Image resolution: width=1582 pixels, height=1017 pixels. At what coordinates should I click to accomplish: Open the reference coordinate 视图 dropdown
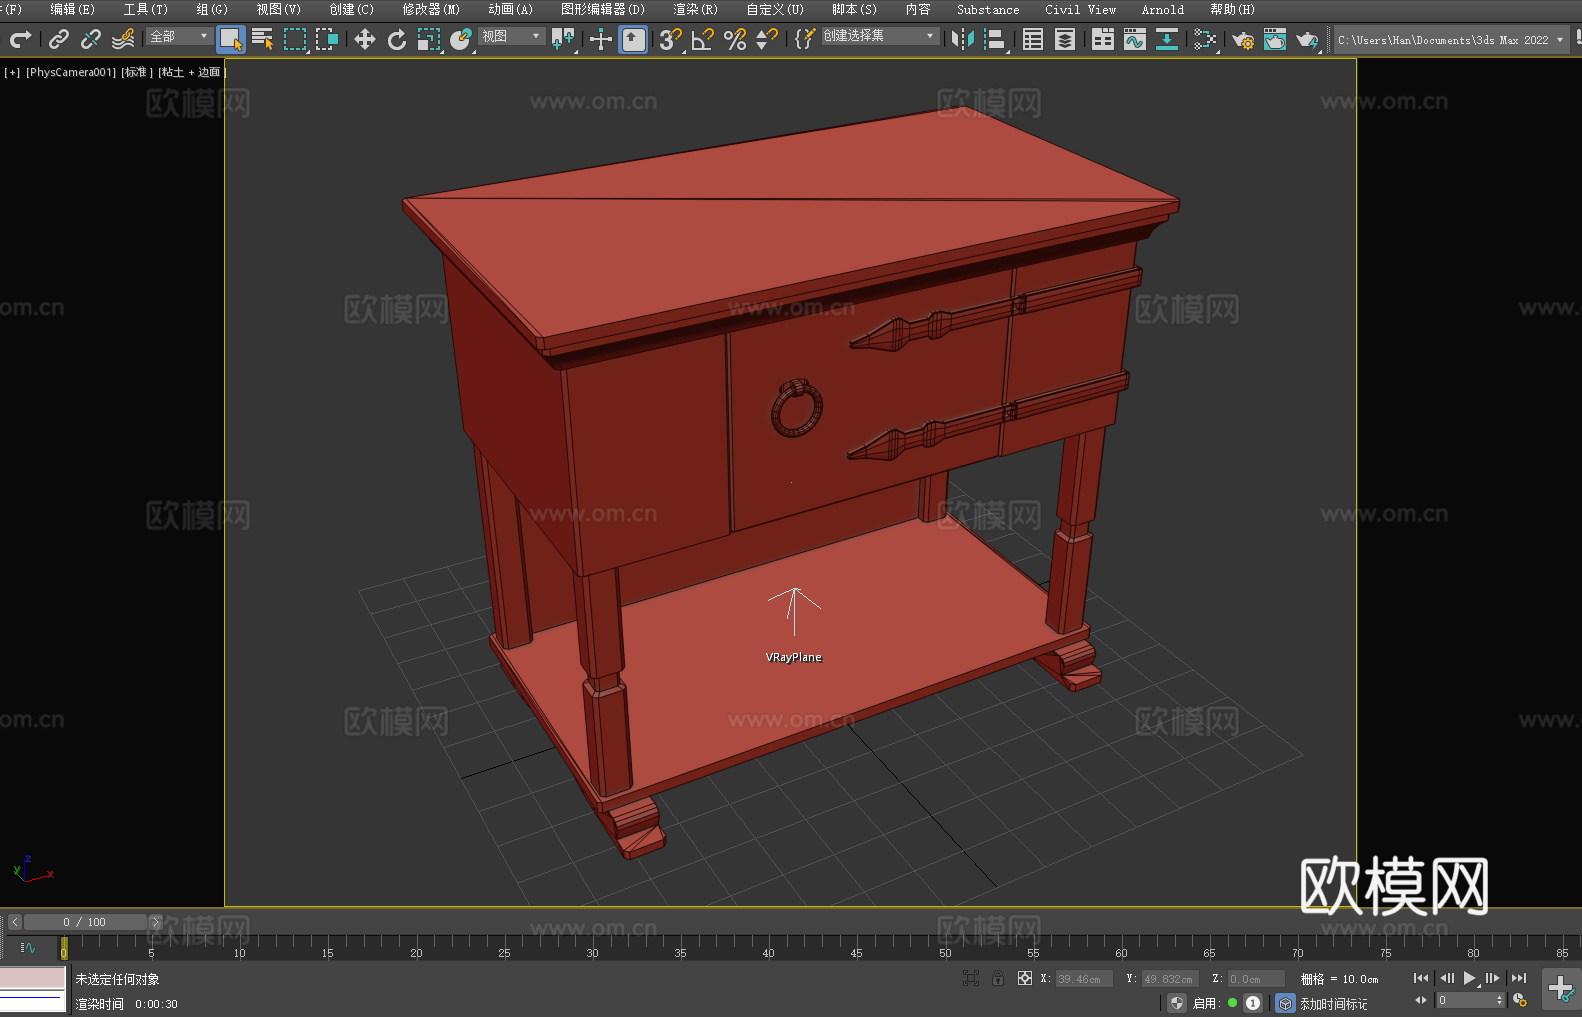click(510, 36)
